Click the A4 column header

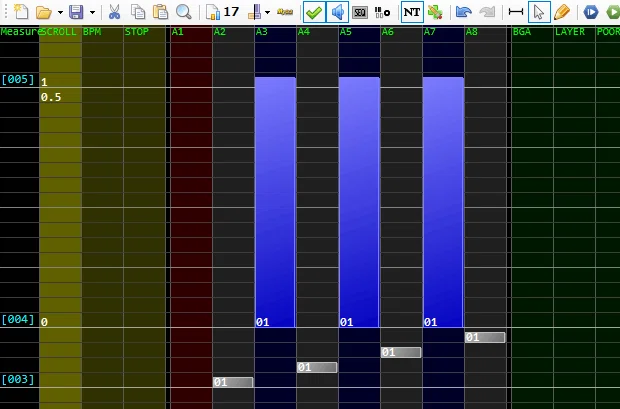303,32
